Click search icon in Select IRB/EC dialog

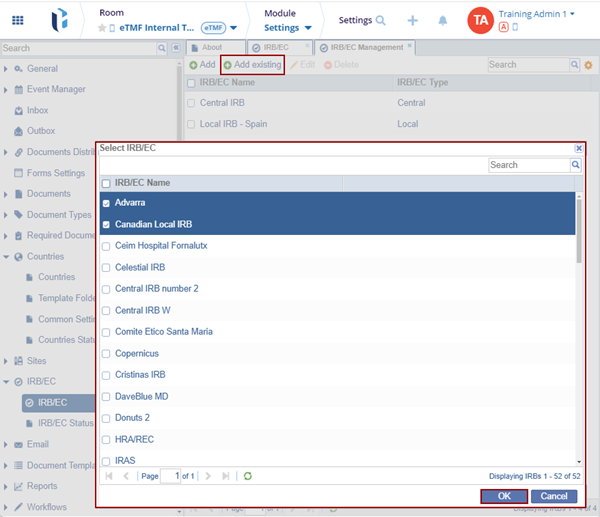pyautogui.click(x=576, y=165)
